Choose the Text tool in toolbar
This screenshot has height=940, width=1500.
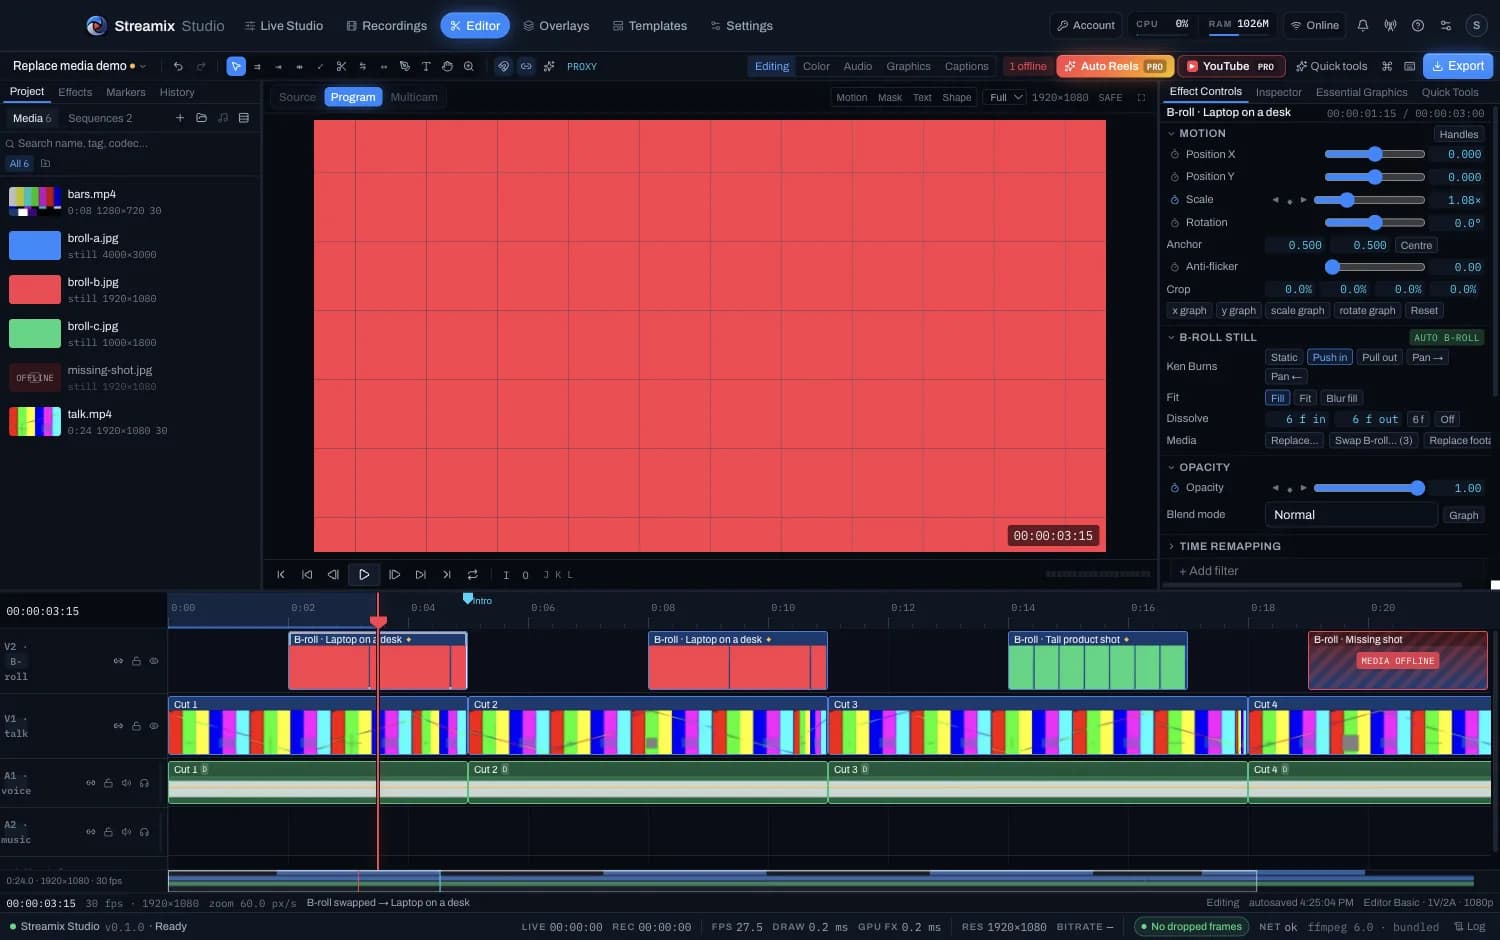[x=426, y=66]
